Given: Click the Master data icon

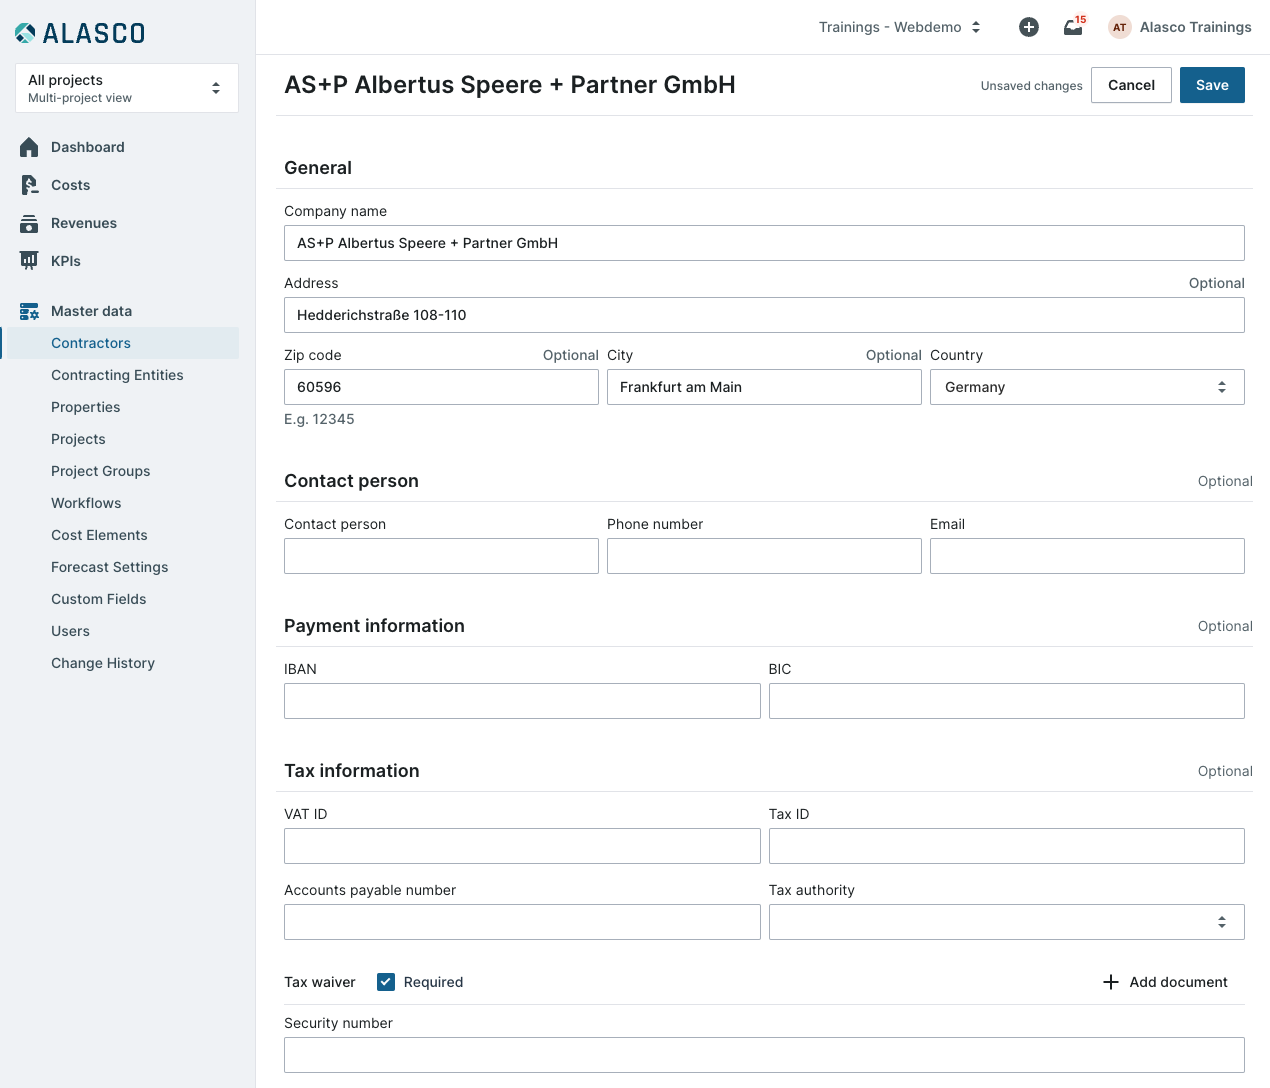Looking at the screenshot, I should [x=29, y=311].
